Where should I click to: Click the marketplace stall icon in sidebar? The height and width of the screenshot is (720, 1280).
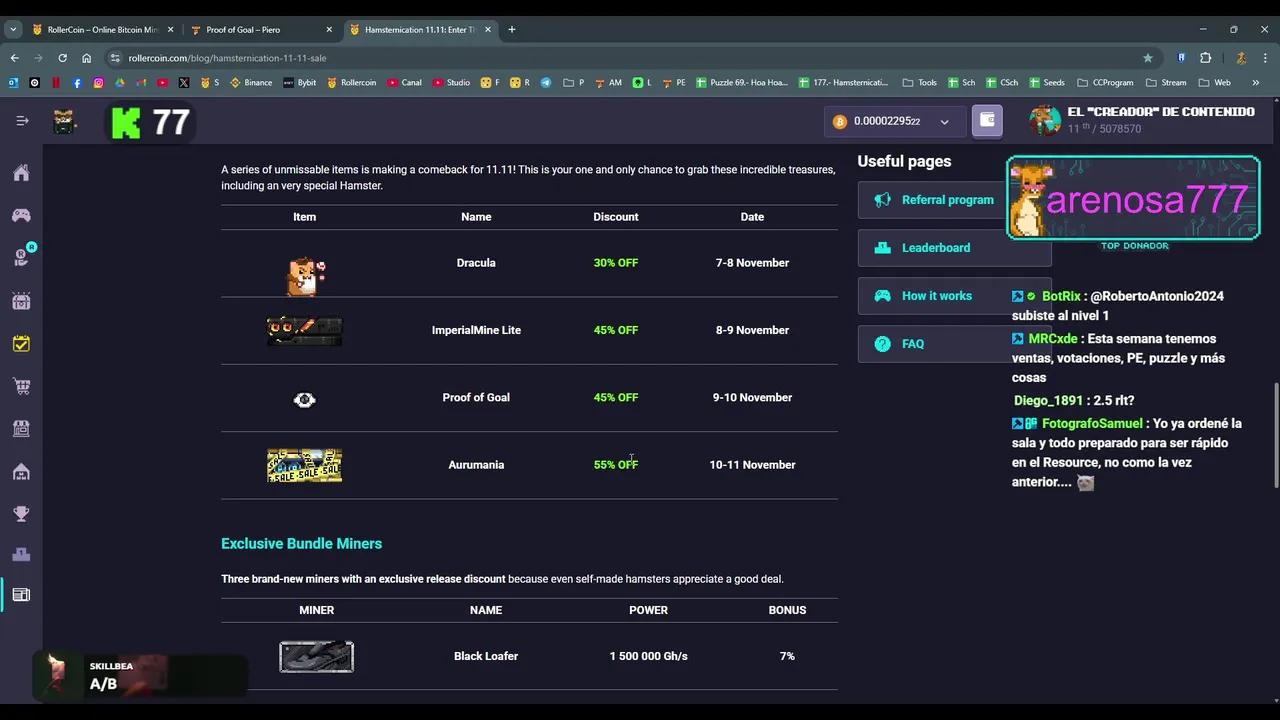pyautogui.click(x=21, y=428)
